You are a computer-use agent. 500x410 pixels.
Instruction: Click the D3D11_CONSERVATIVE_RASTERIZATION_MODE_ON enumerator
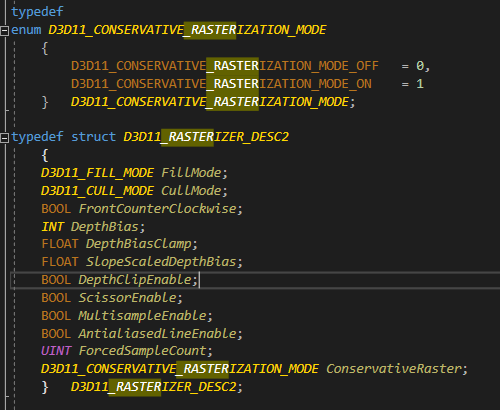[221, 84]
